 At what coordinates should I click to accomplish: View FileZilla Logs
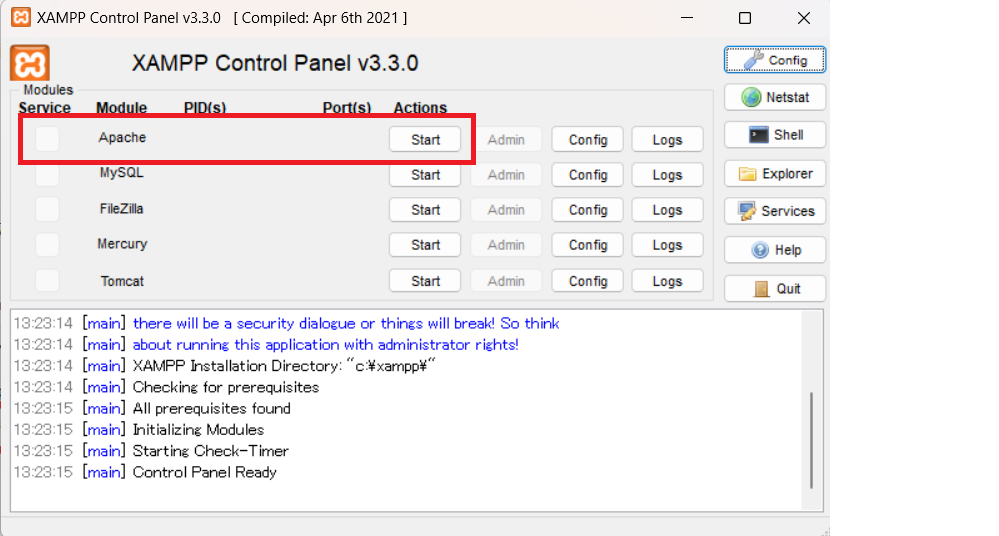pos(668,210)
